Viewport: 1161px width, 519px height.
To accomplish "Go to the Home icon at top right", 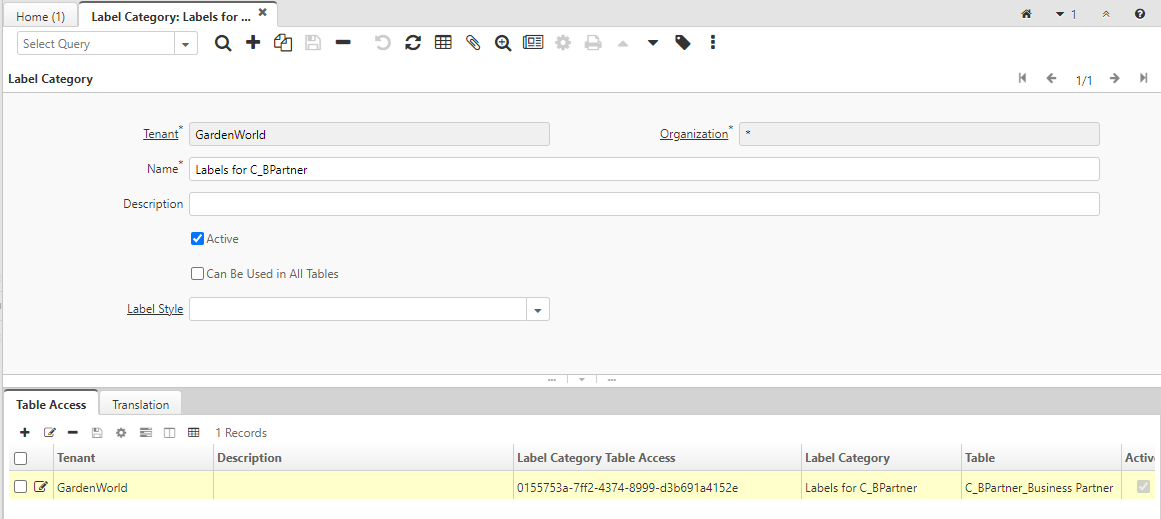I will pos(1026,13).
